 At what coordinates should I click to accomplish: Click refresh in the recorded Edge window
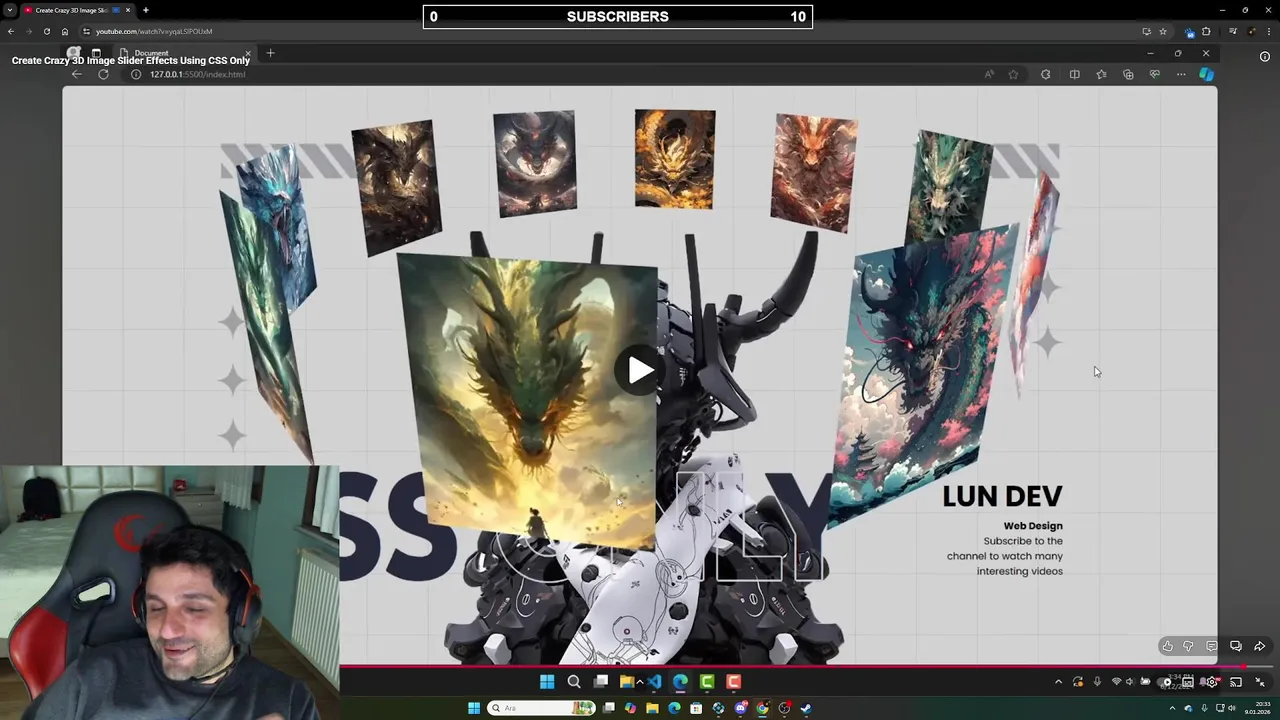103,74
